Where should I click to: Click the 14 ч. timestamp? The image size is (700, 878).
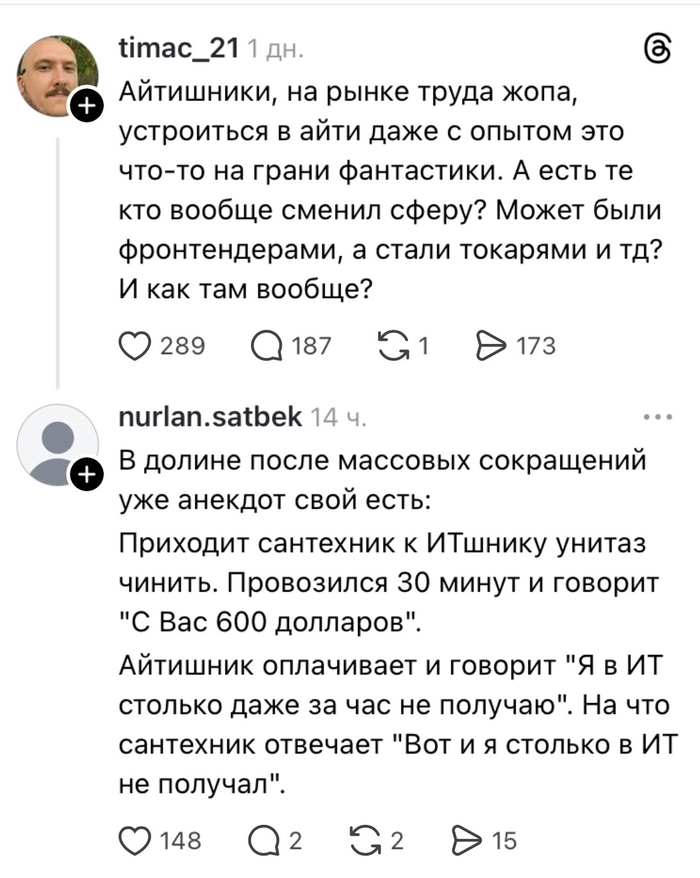(x=338, y=418)
